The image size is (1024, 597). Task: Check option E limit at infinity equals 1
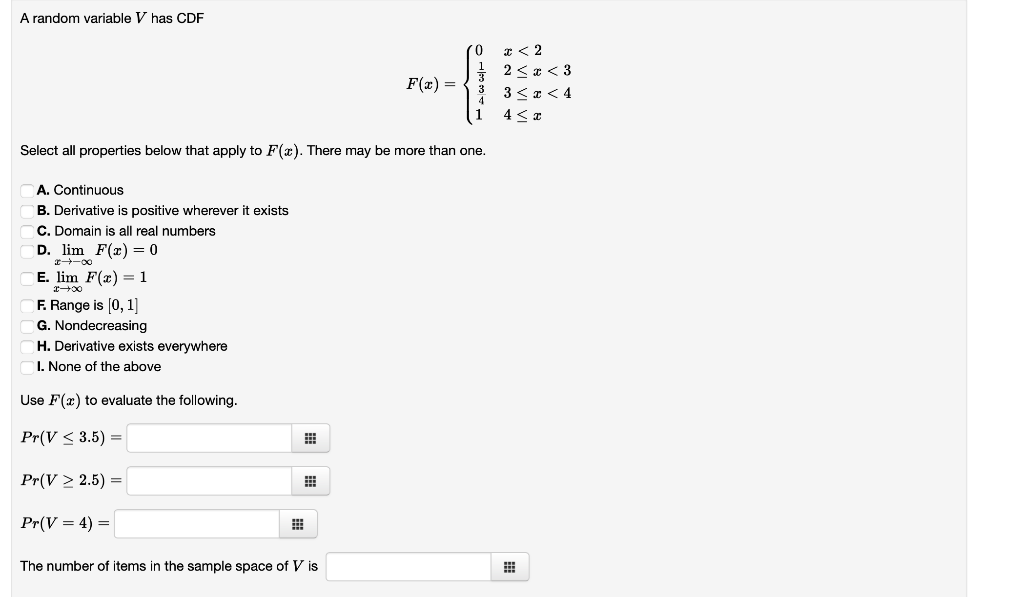coord(26,278)
